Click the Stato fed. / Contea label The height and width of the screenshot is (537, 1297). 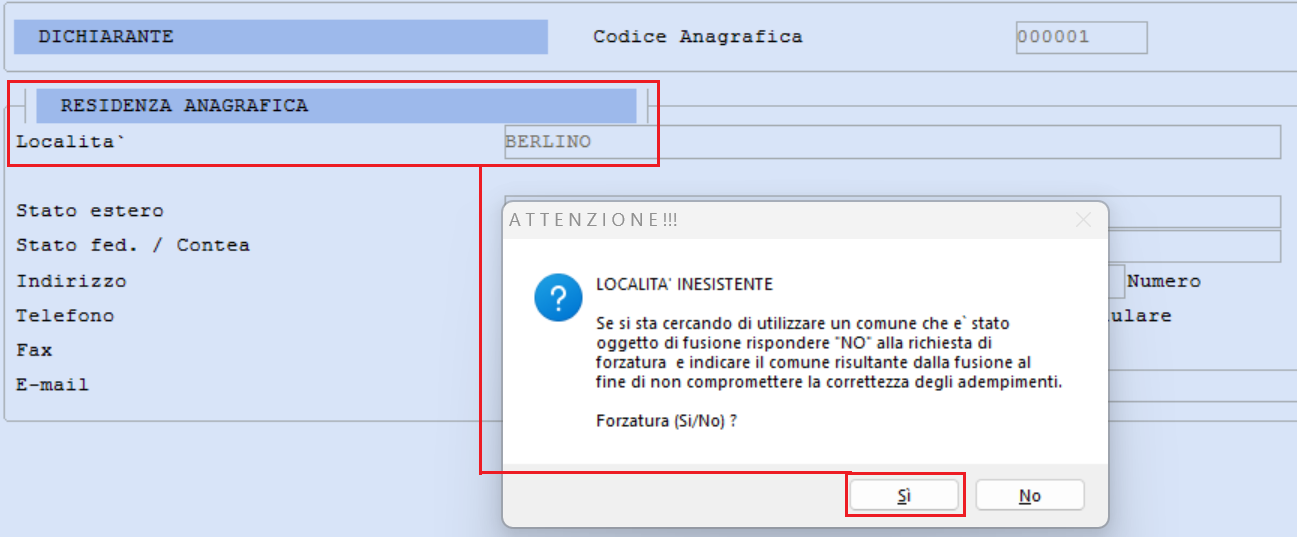click(133, 245)
